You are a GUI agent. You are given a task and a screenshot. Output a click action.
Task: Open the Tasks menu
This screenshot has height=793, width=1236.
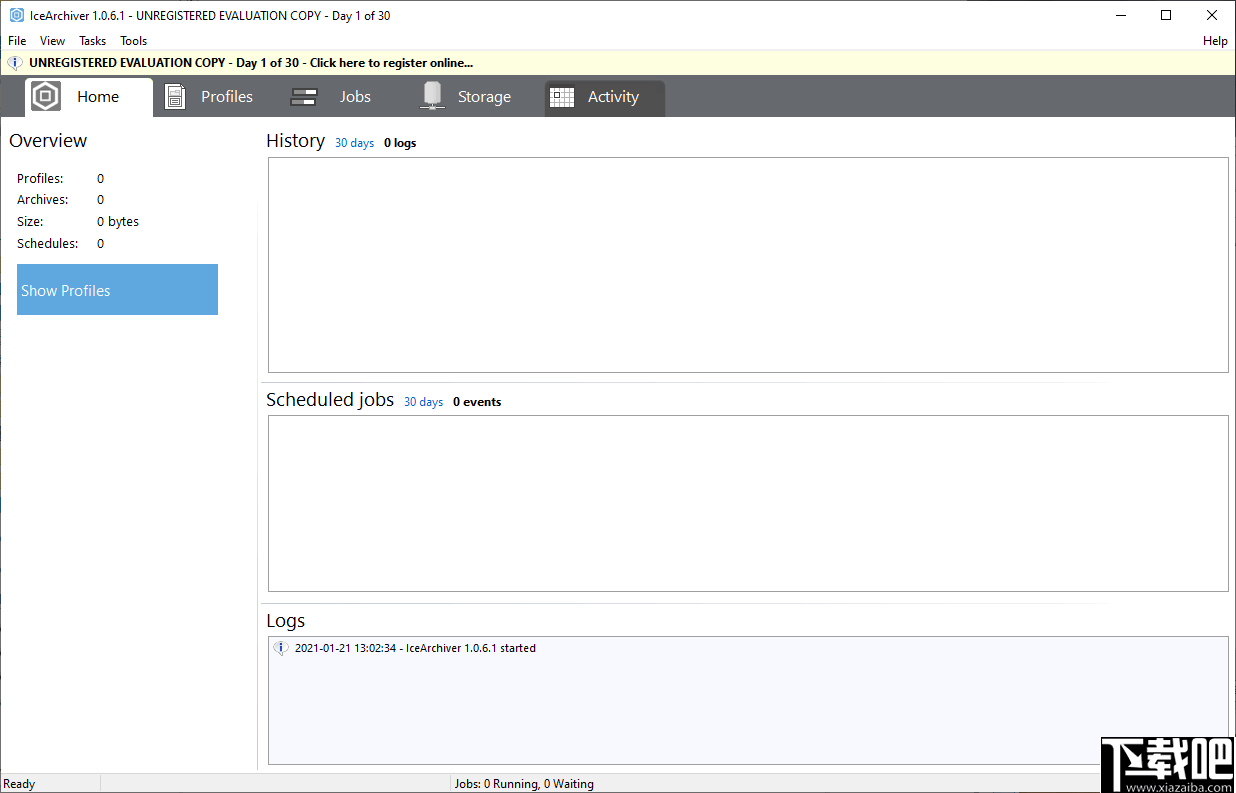[93, 41]
